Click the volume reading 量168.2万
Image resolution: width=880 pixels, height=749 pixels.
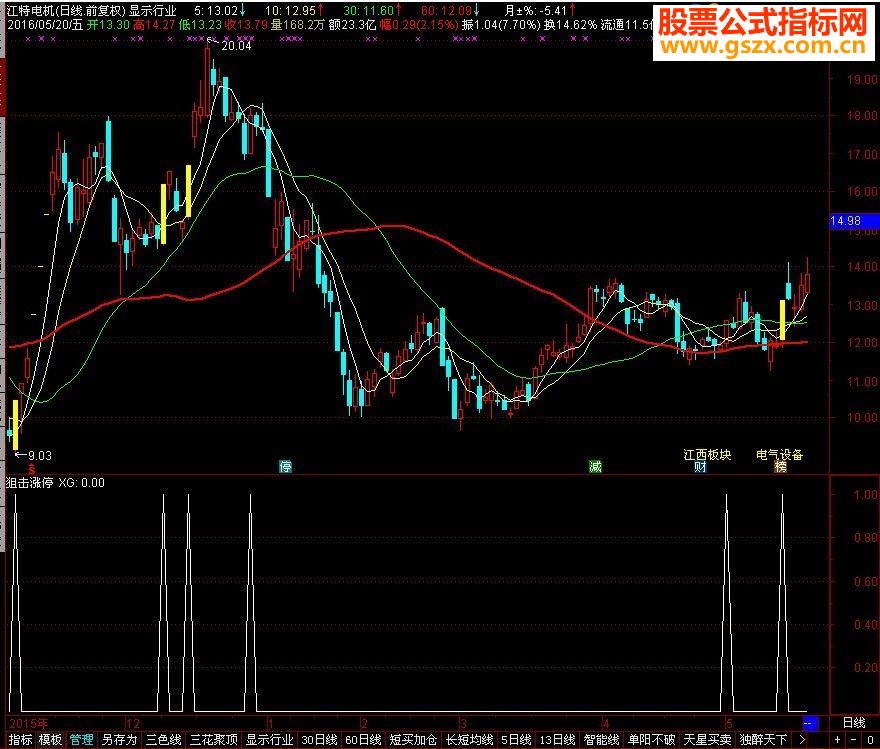click(297, 25)
